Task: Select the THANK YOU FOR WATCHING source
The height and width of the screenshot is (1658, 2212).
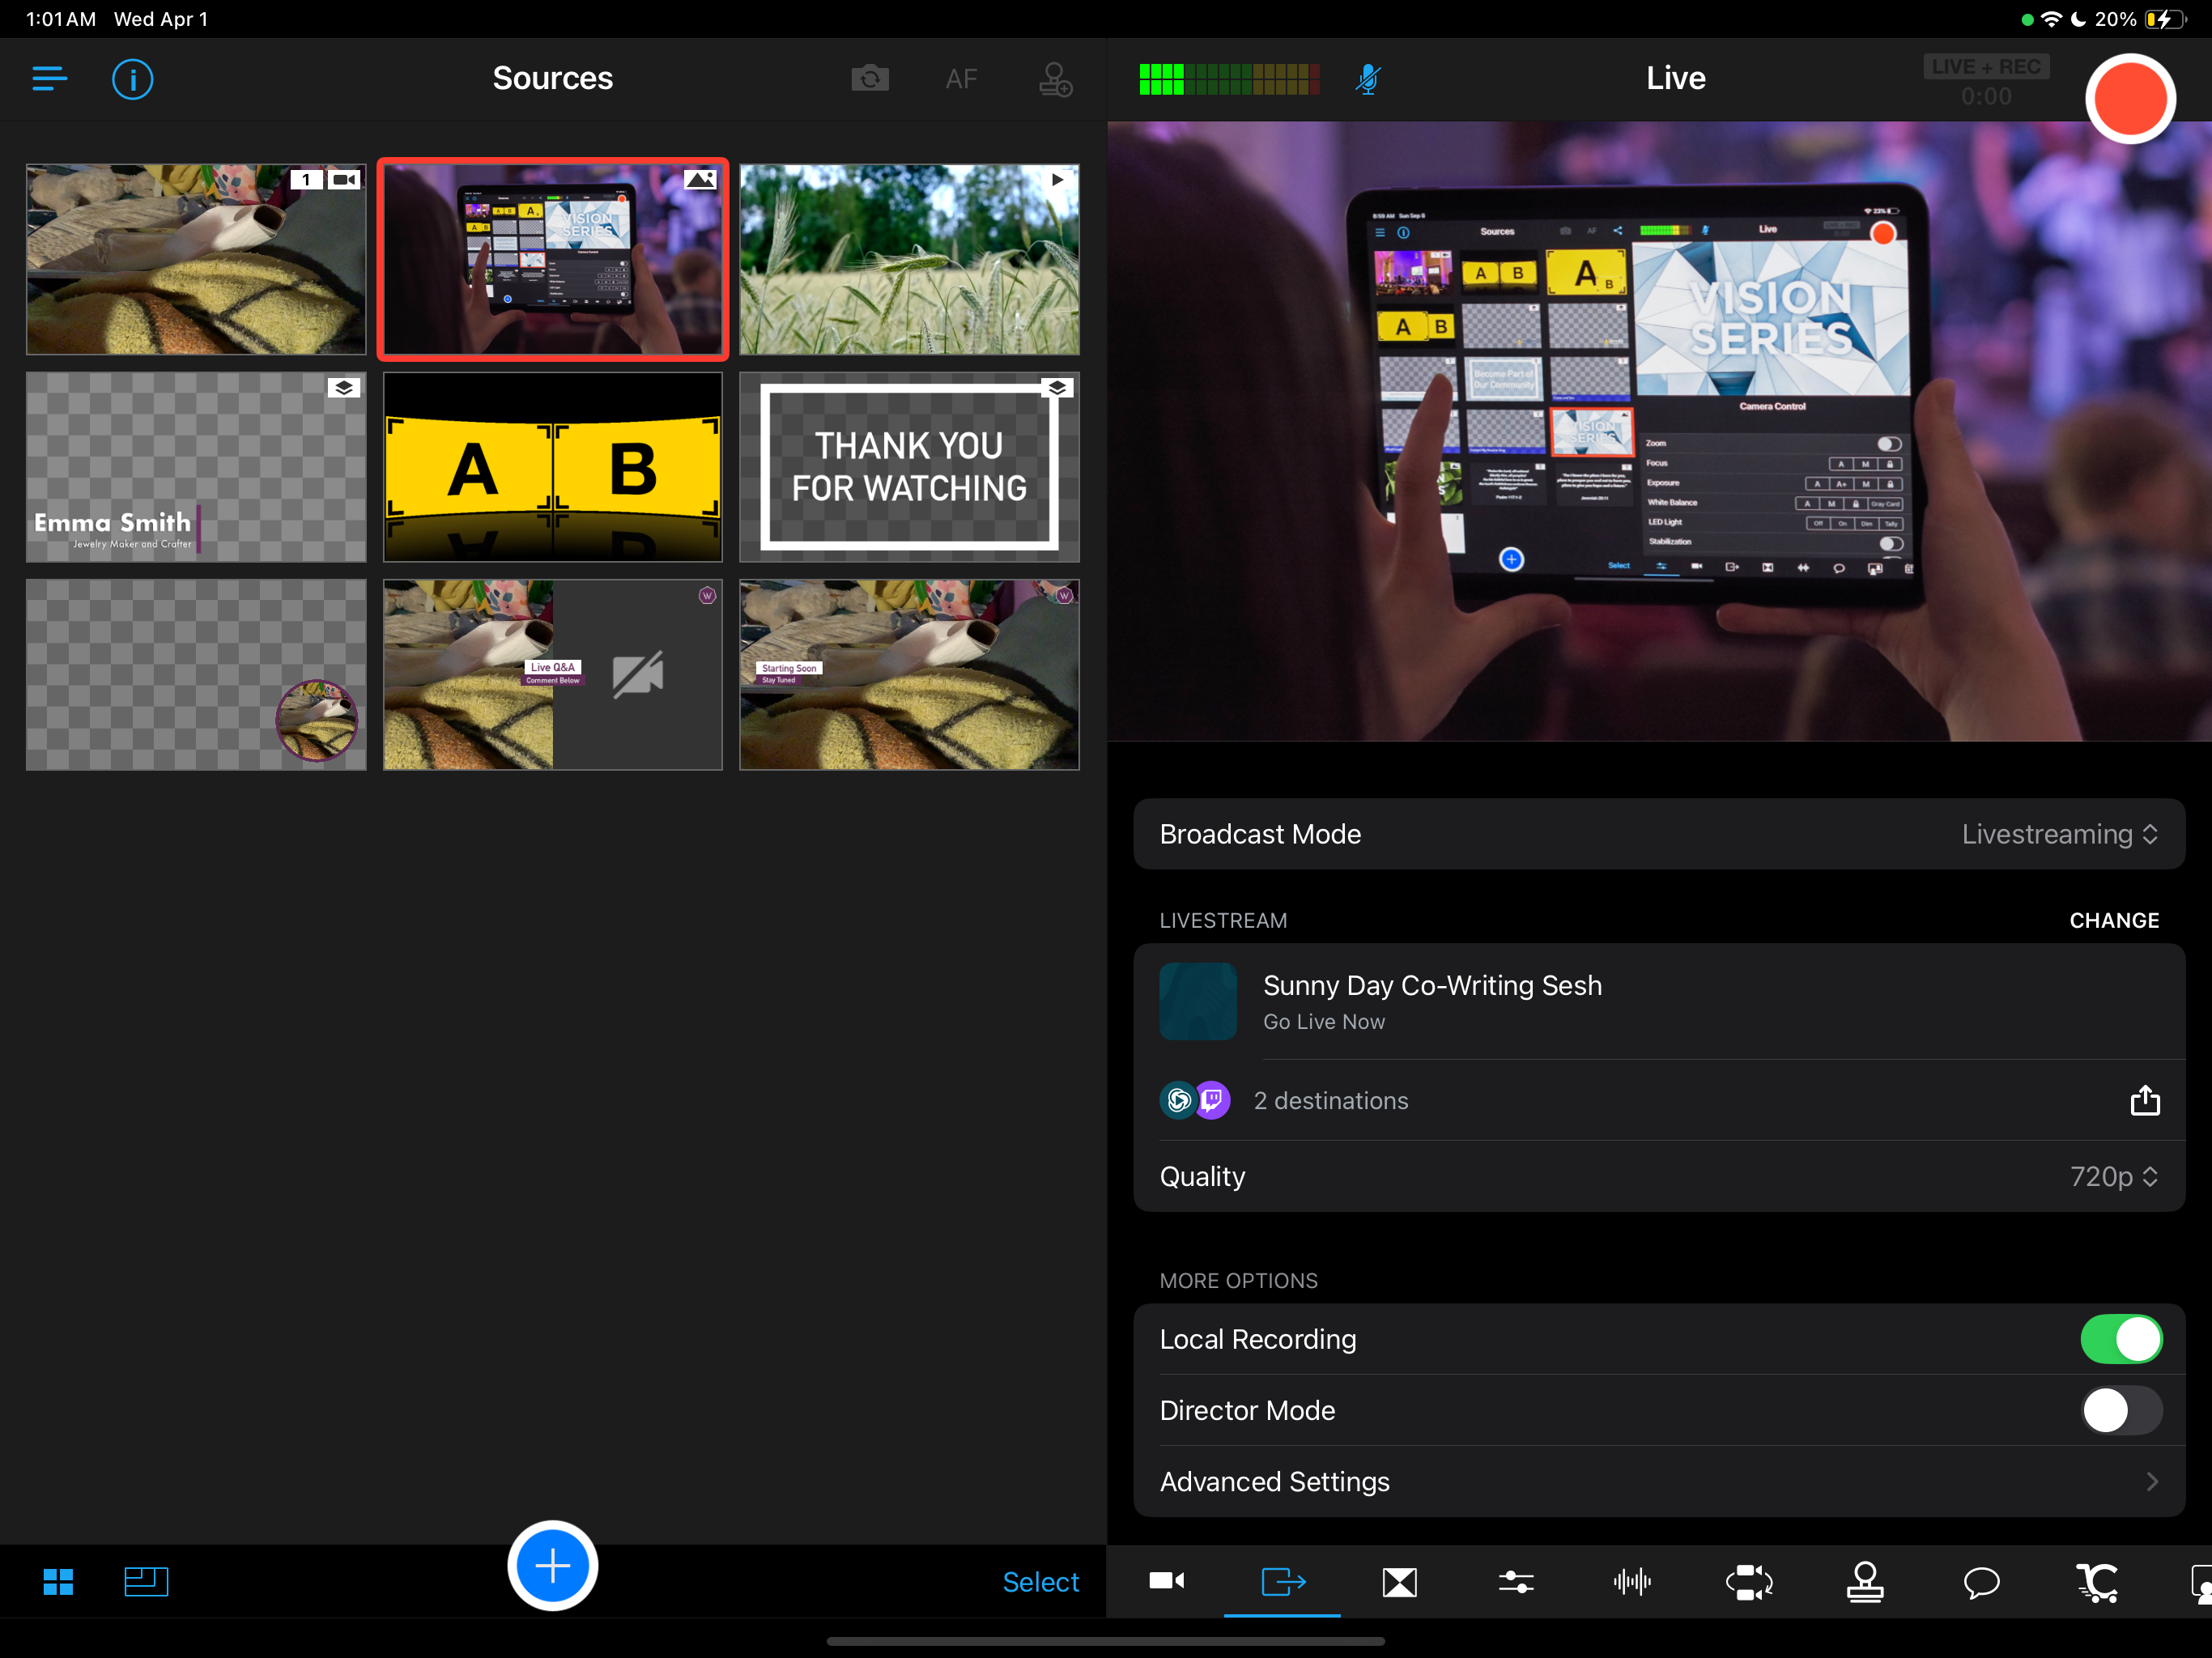Action: point(909,467)
